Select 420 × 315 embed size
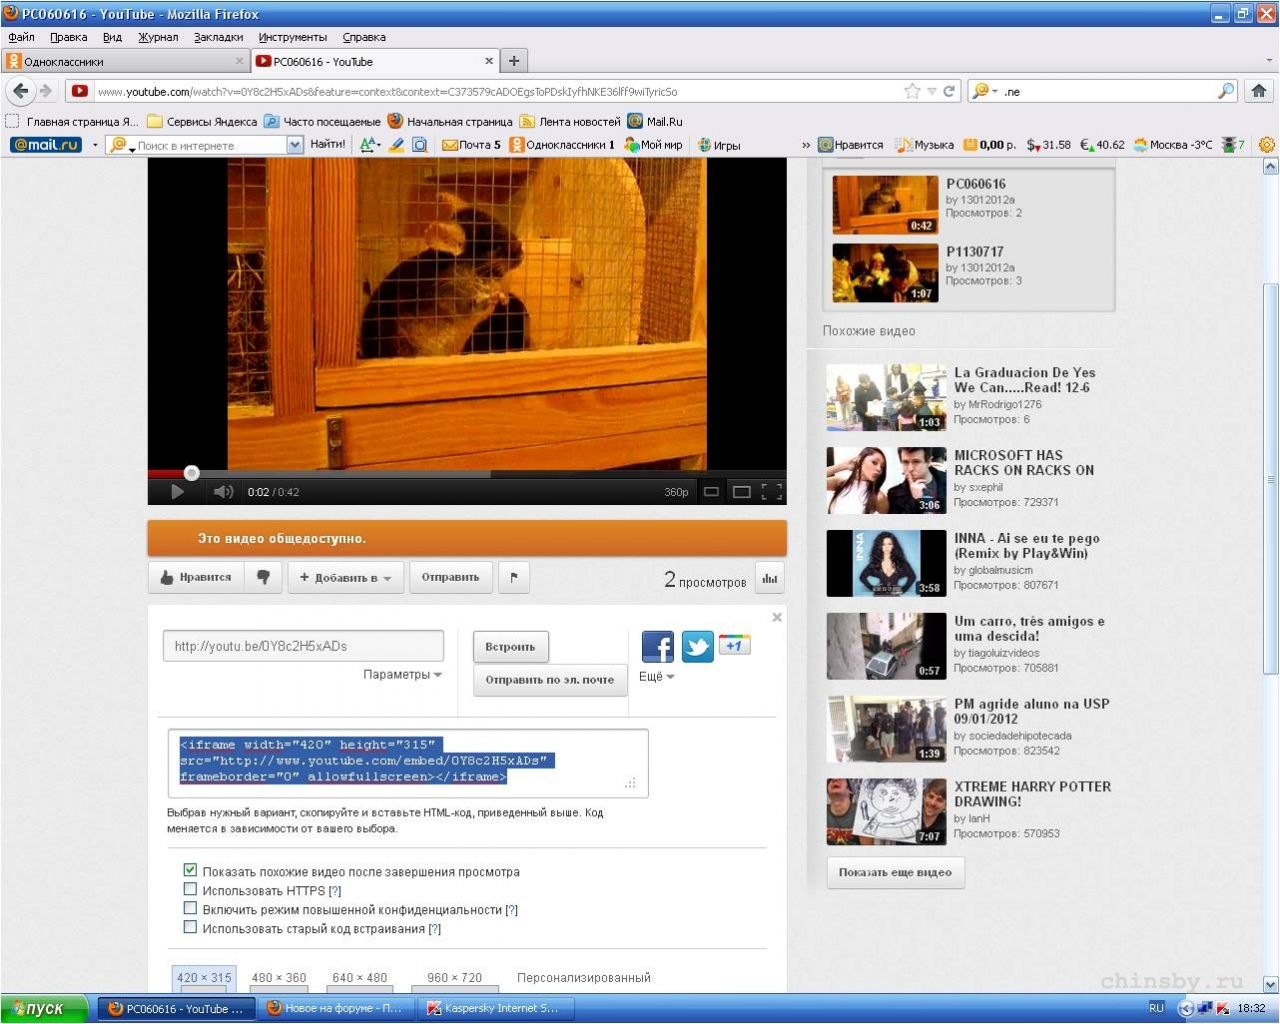The image size is (1280, 1024). tap(204, 978)
